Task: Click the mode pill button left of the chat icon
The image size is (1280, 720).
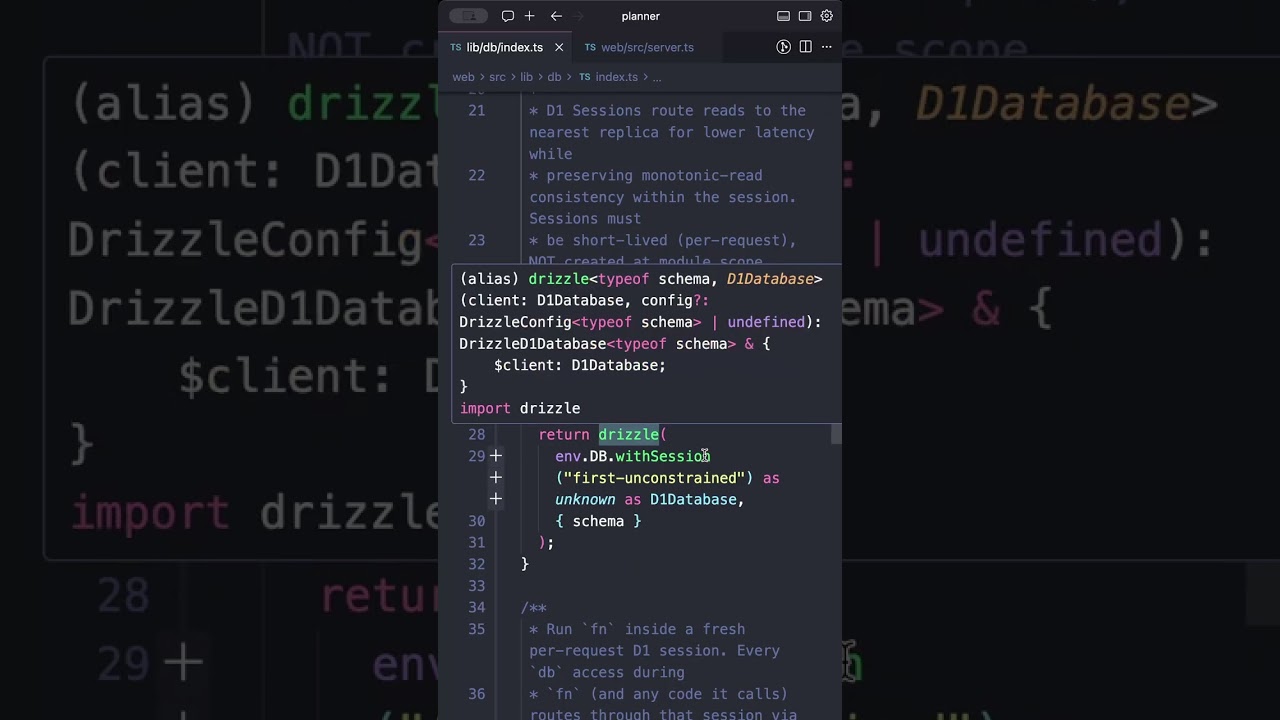Action: tap(468, 16)
